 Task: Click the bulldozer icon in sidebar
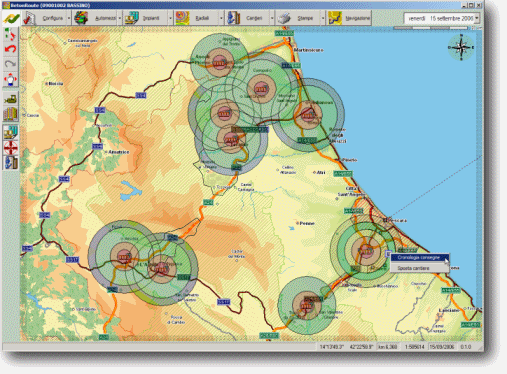[10, 99]
